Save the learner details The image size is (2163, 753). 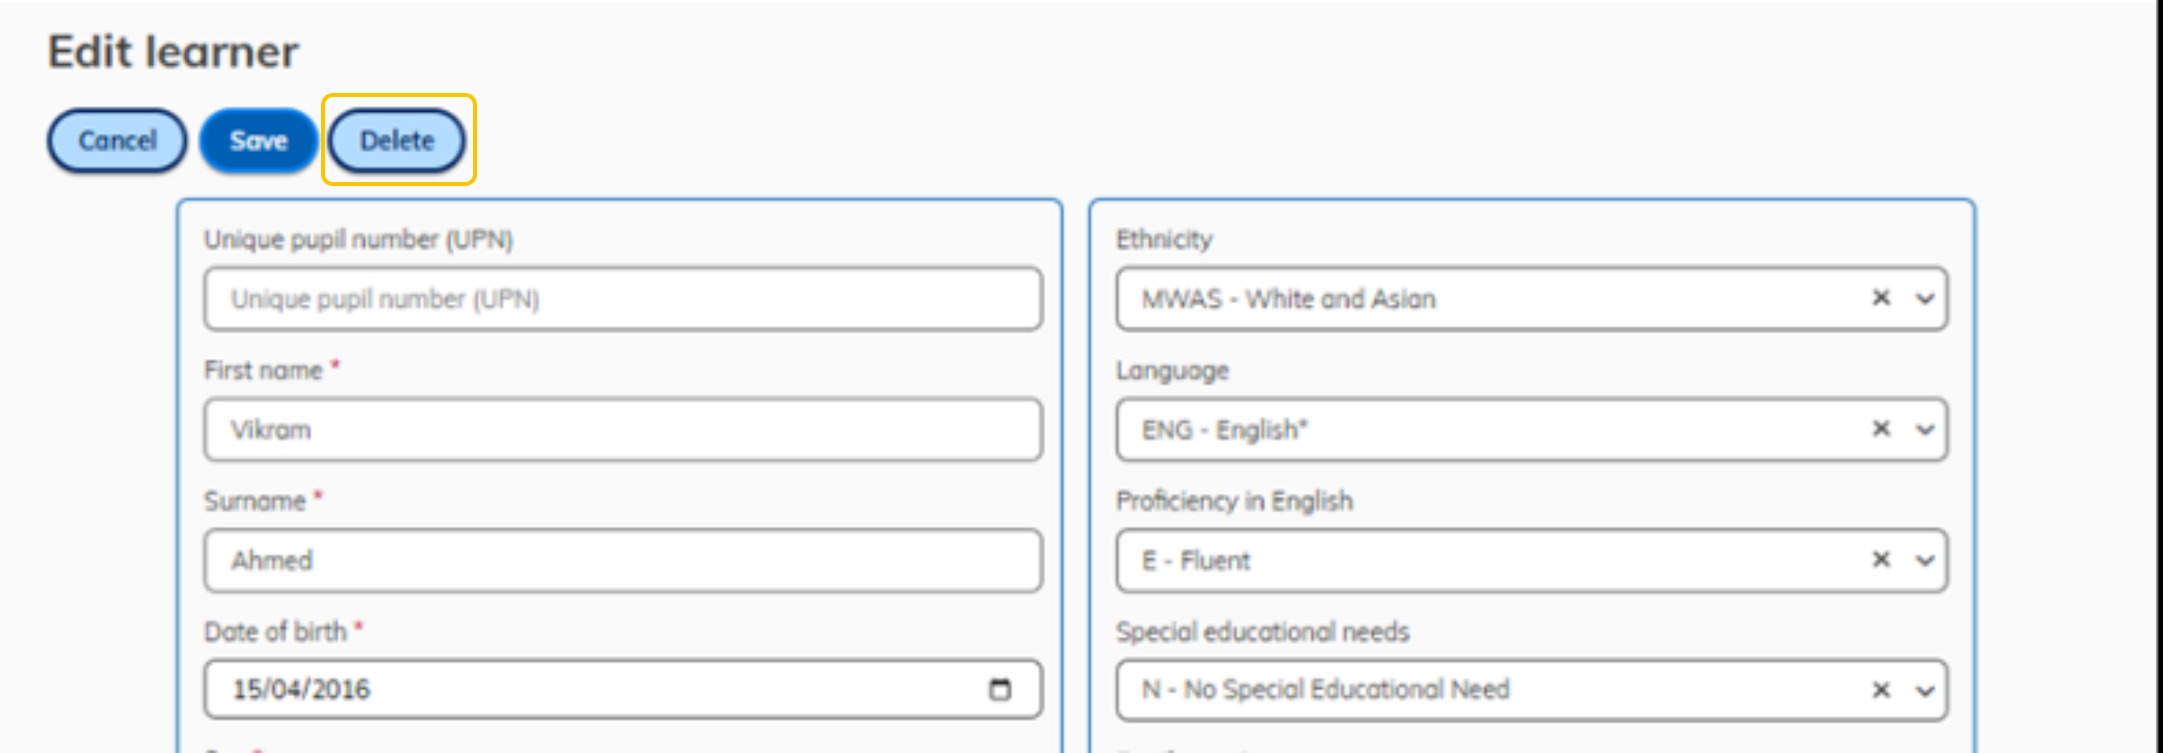point(258,141)
